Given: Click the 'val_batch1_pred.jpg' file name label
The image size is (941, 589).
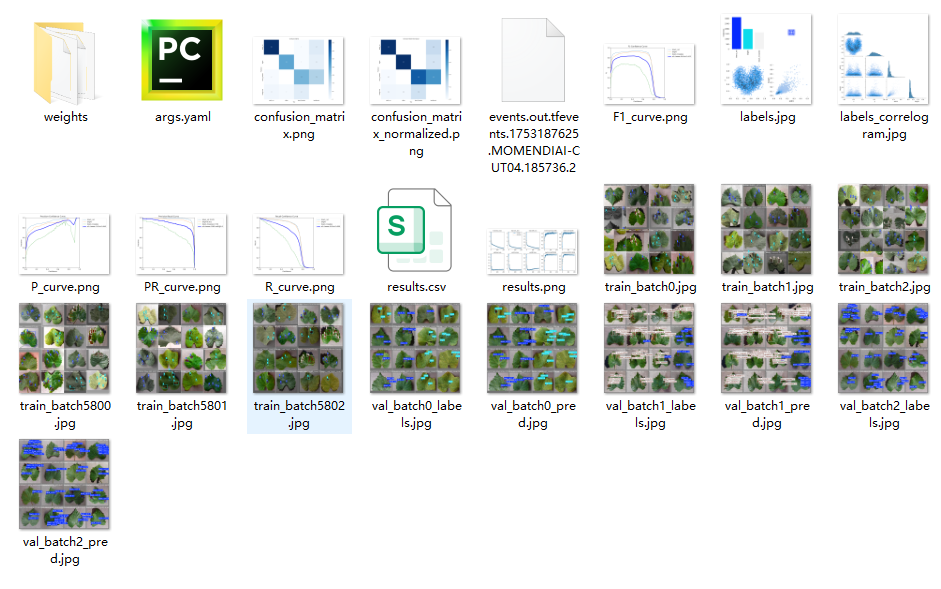Looking at the screenshot, I should point(767,414).
